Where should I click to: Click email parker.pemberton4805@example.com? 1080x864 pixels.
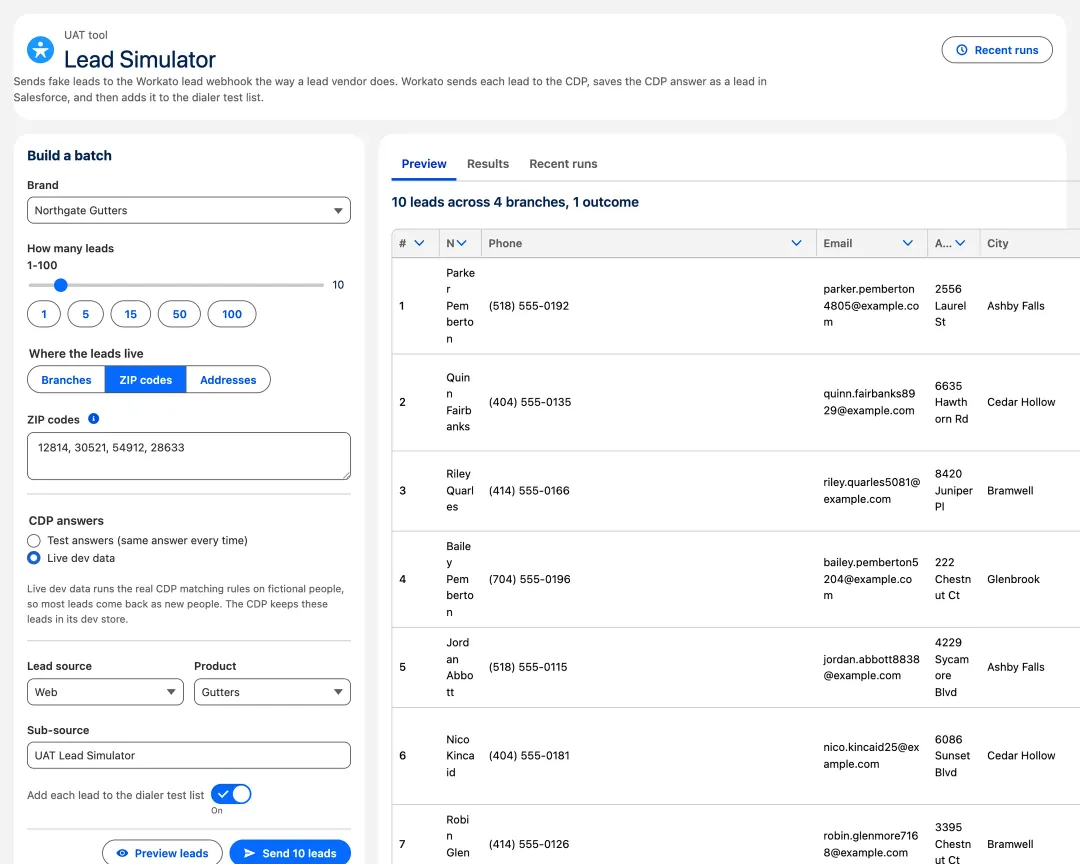[x=871, y=306]
